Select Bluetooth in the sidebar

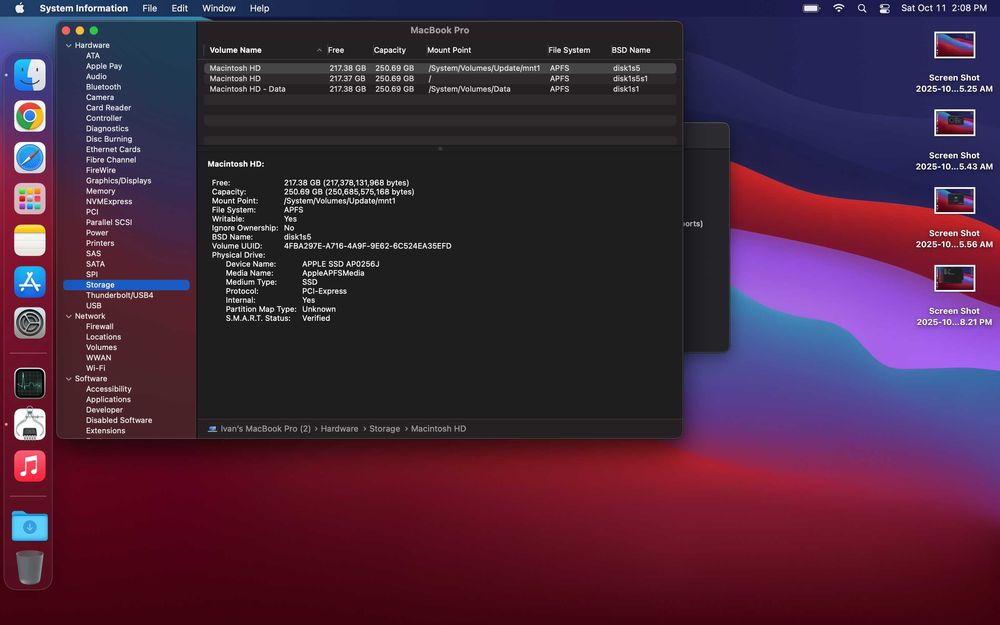click(x=103, y=87)
